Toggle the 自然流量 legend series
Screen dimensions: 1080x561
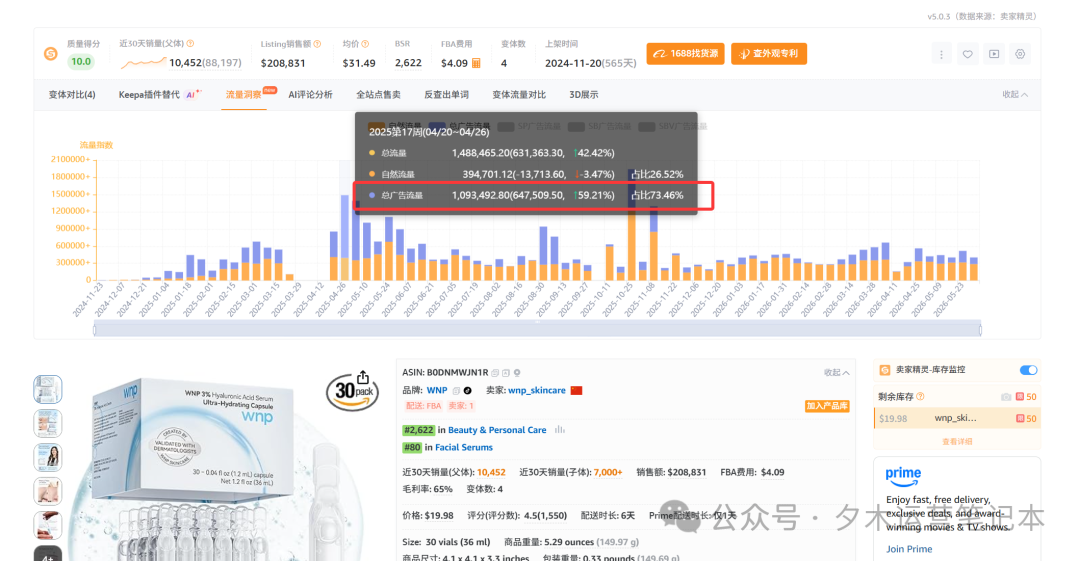coord(395,126)
